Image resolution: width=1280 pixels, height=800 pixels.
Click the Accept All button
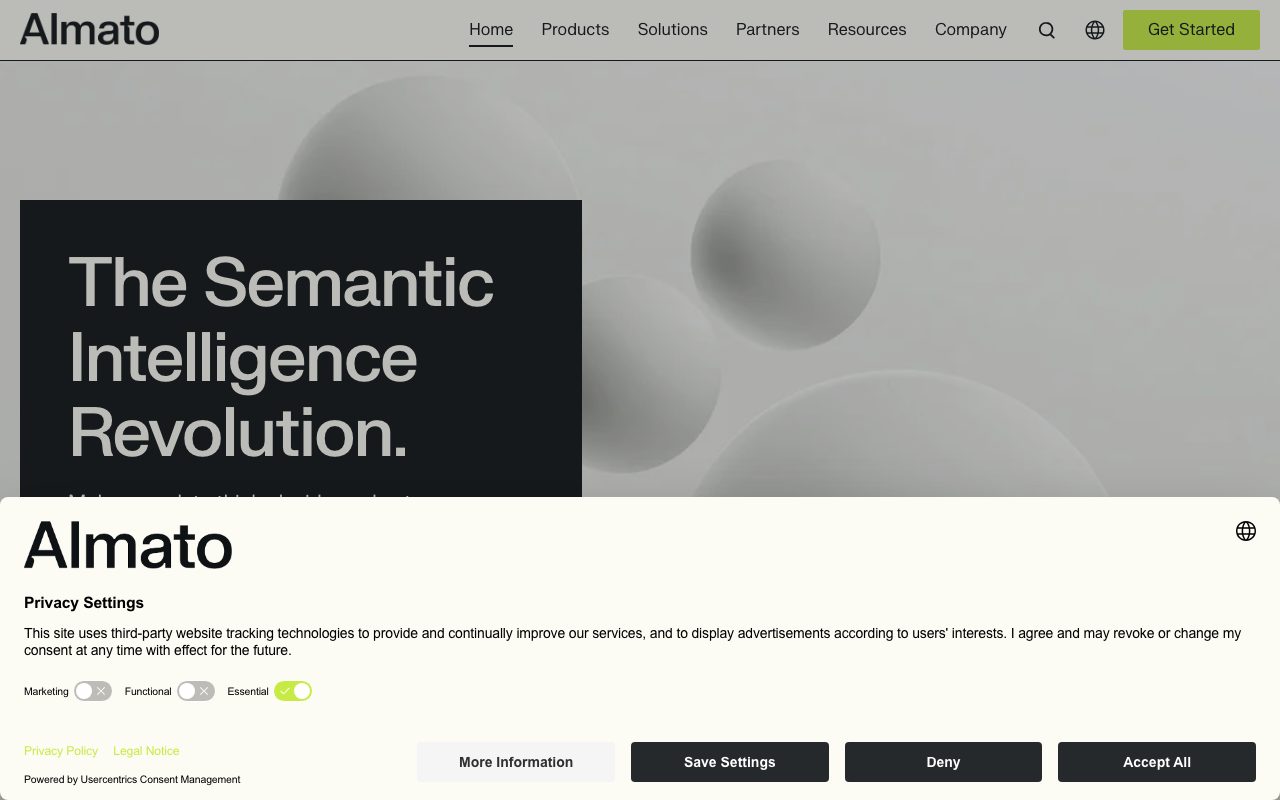[1157, 762]
